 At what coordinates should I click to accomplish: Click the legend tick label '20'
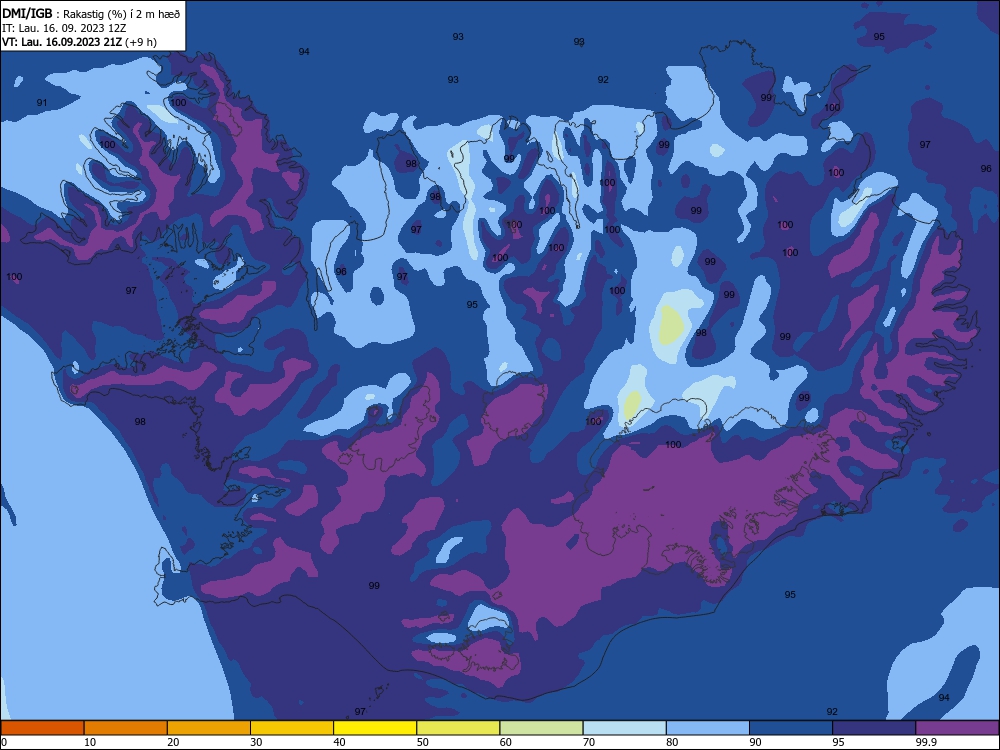(173, 742)
